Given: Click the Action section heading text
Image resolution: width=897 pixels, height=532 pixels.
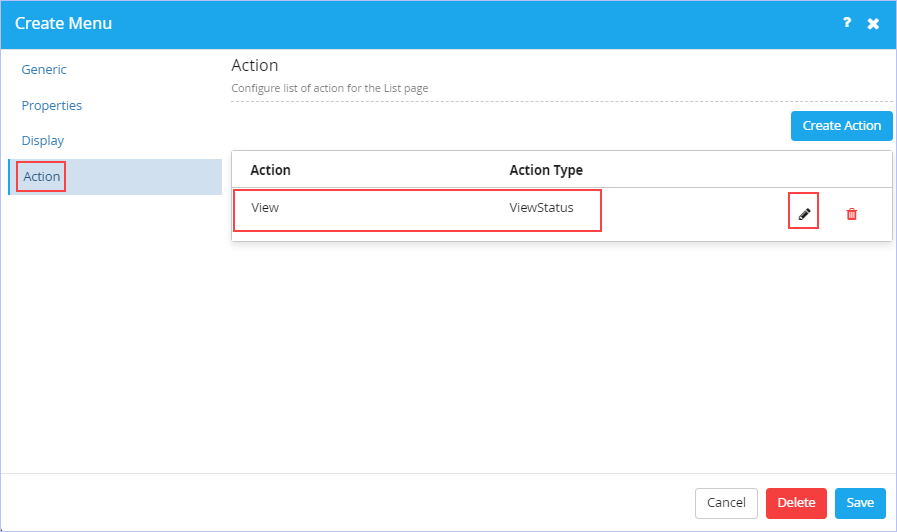Looking at the screenshot, I should 255,66.
